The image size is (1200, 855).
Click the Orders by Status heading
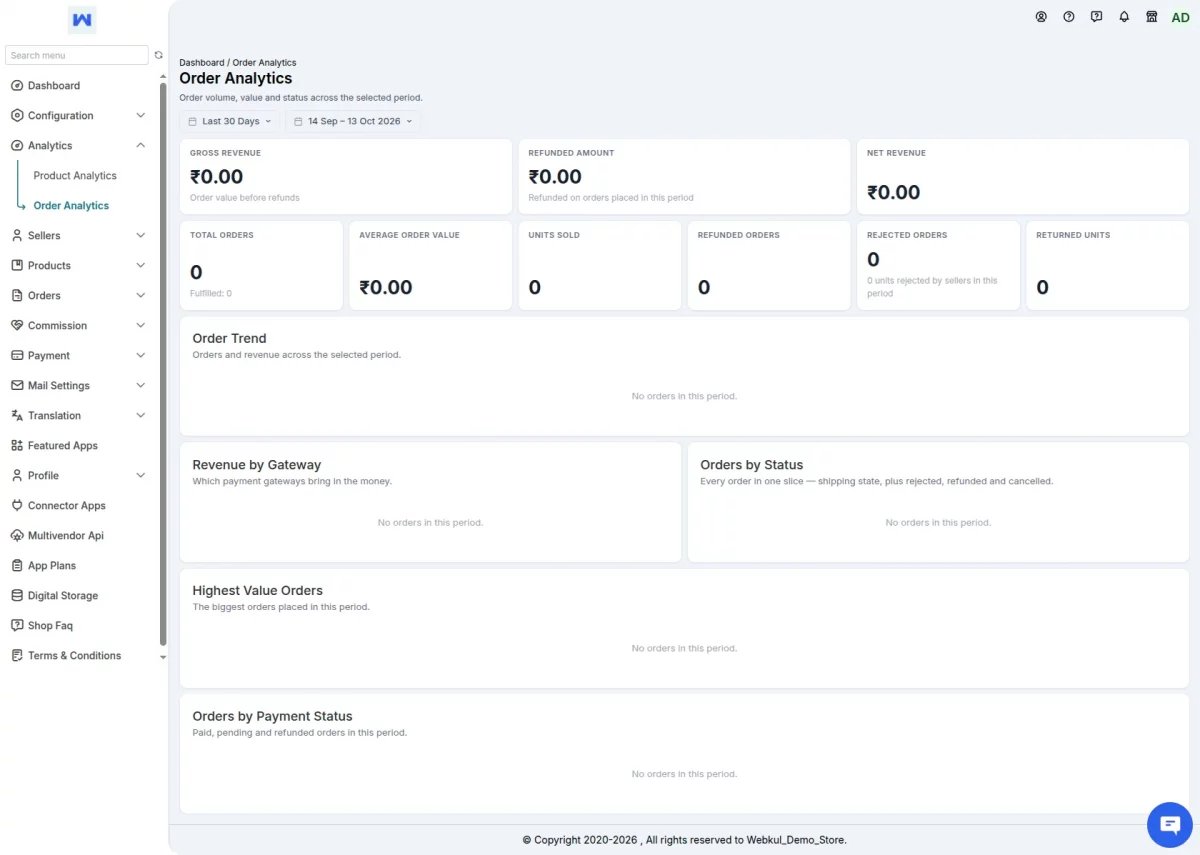pyautogui.click(x=752, y=465)
